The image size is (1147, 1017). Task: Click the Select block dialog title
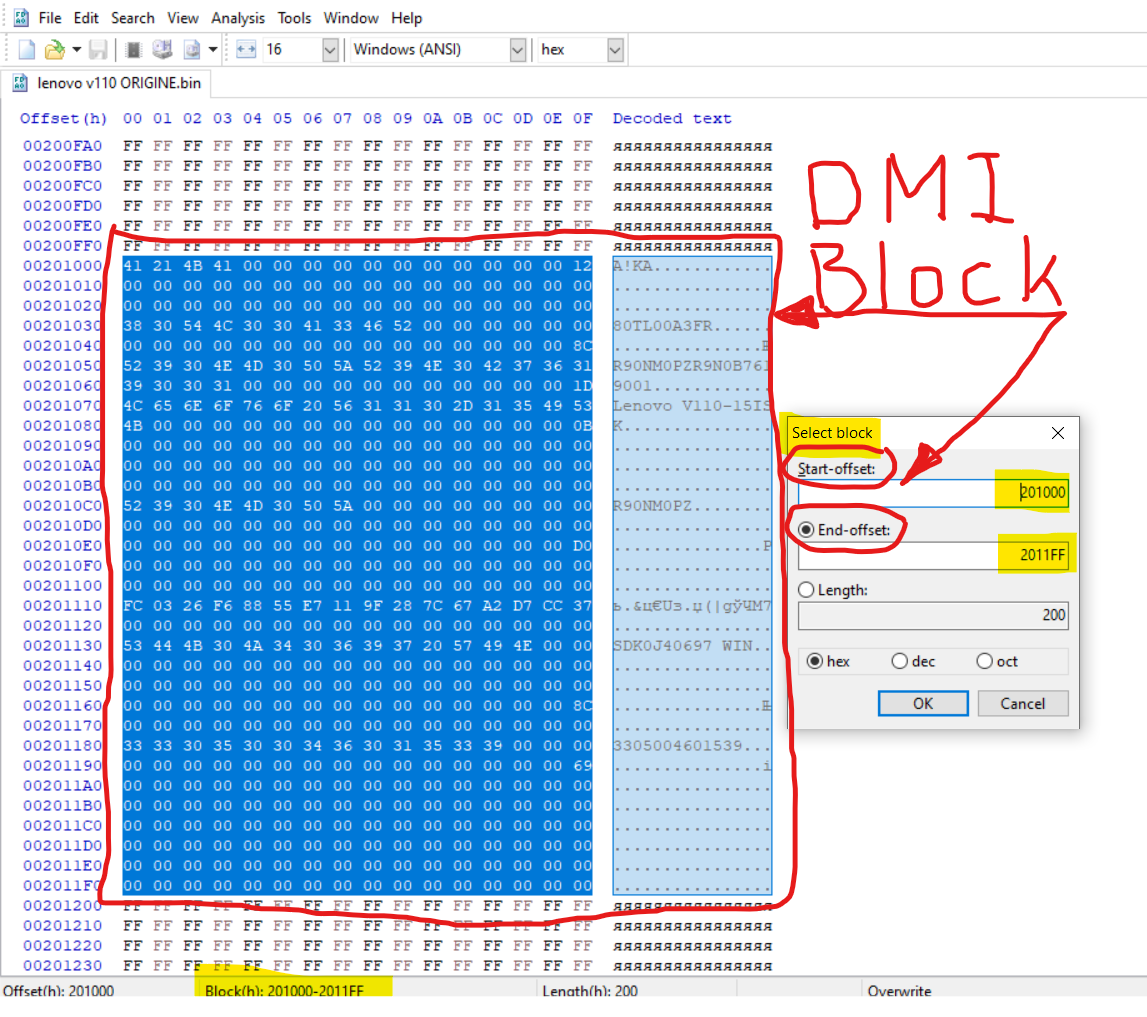(832, 433)
